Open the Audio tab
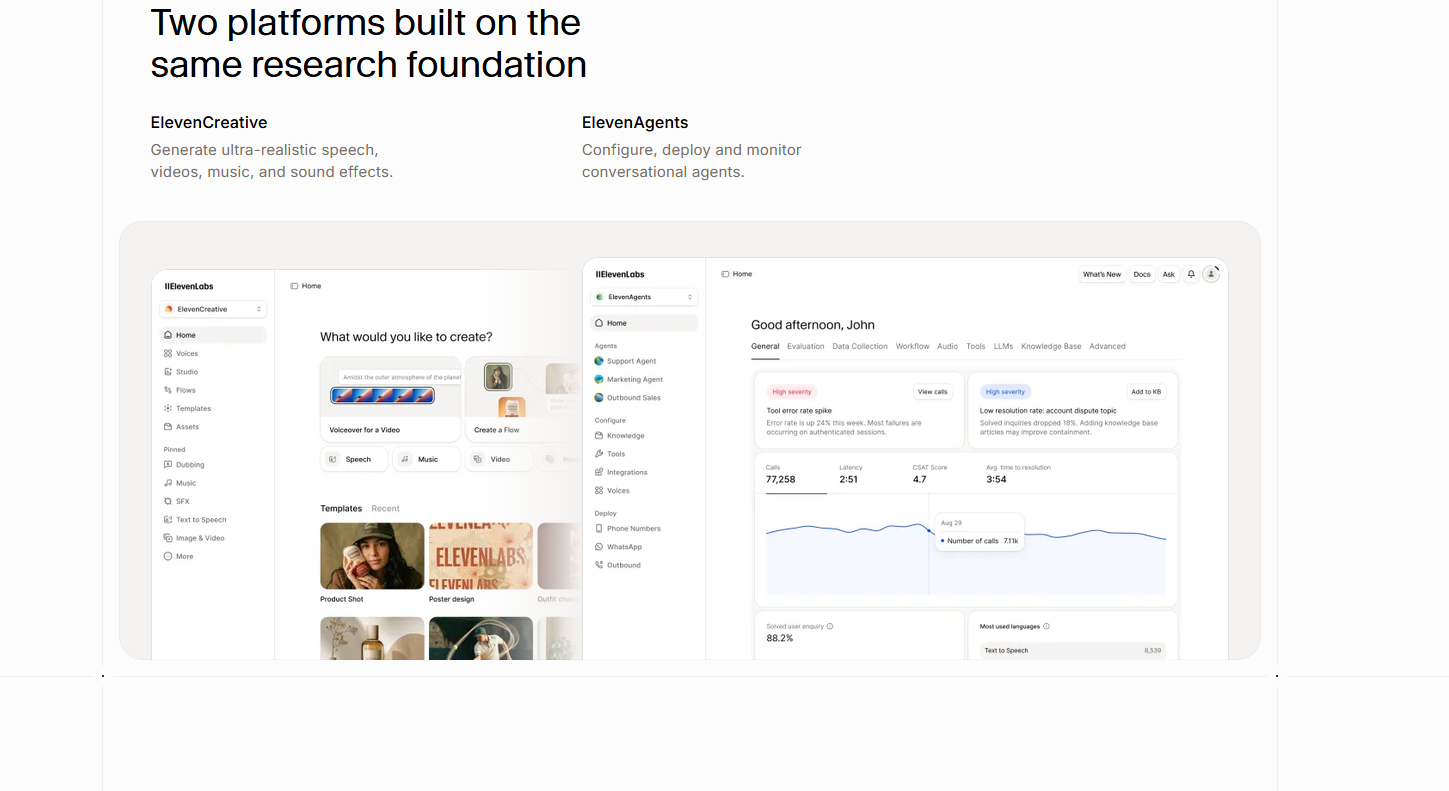Screen dimensions: 1449x791 pyautogui.click(x=948, y=347)
